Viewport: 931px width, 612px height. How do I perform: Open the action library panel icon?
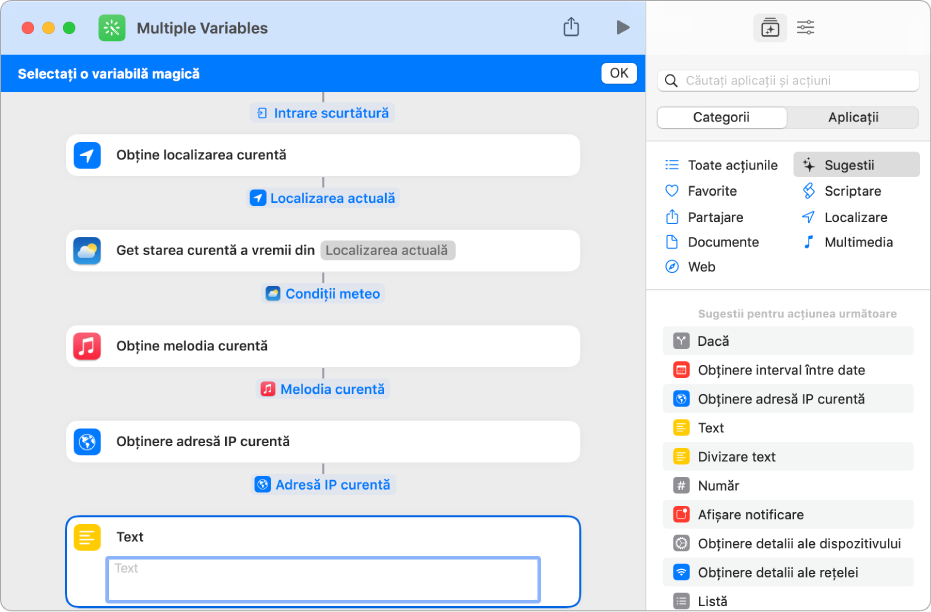770,28
